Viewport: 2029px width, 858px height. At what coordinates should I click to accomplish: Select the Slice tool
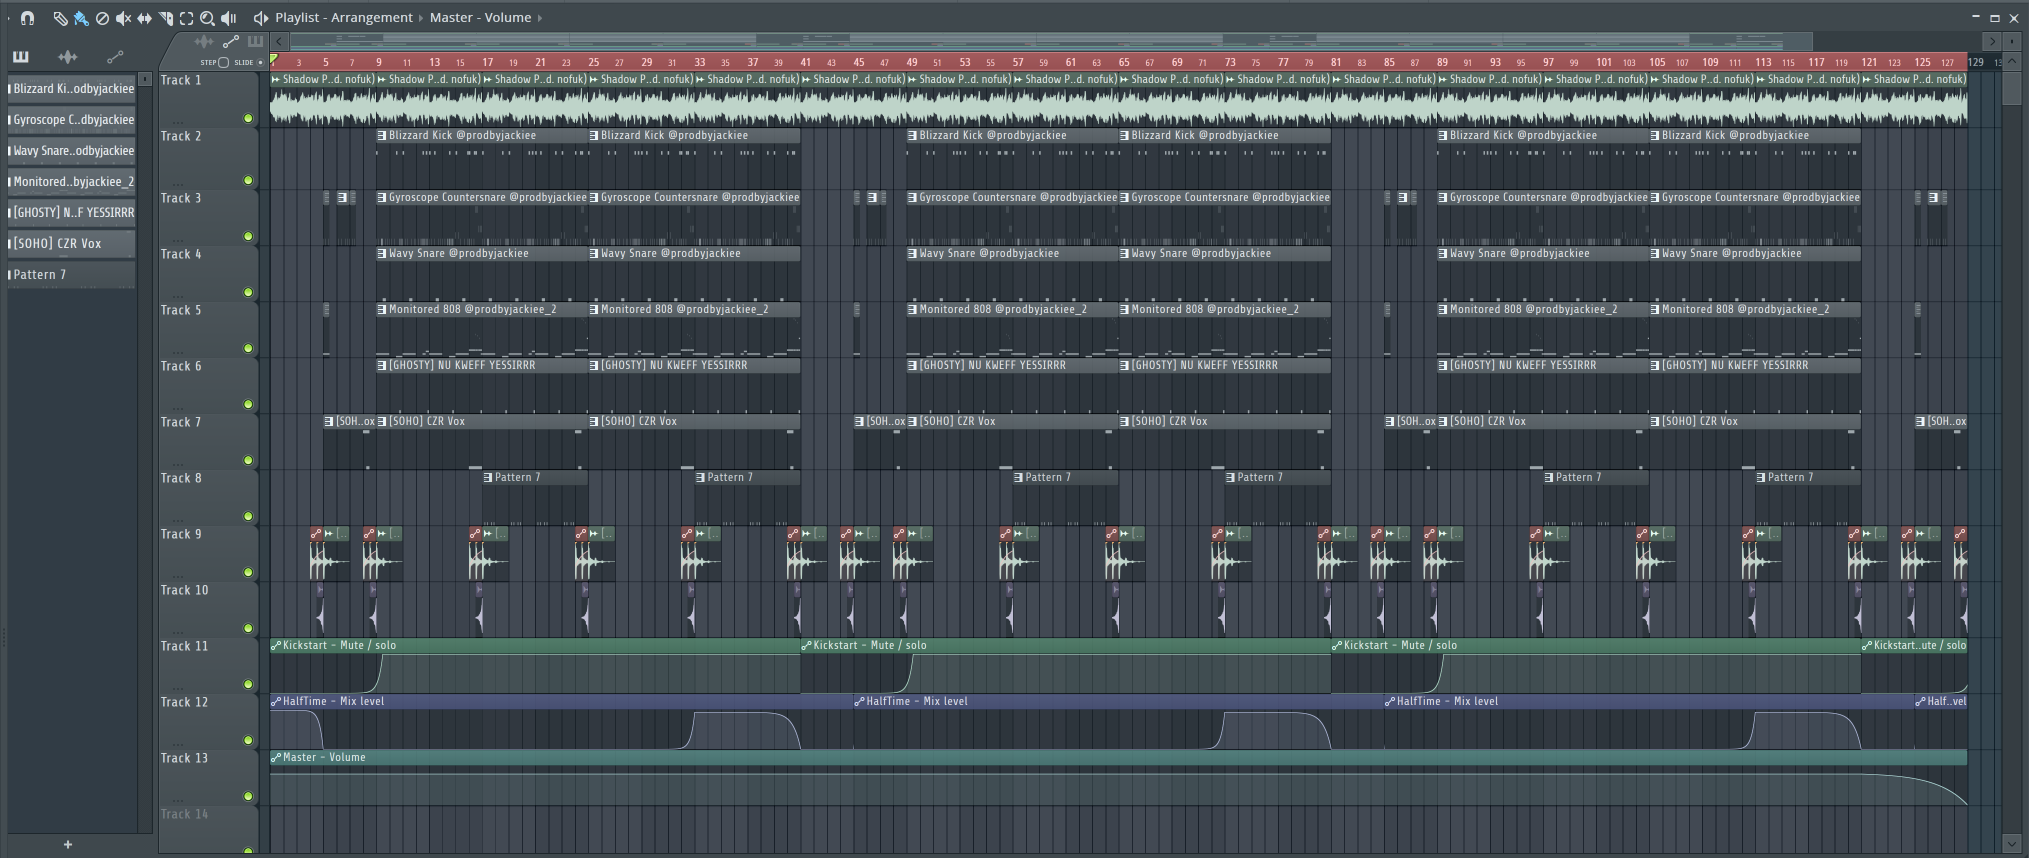click(x=165, y=18)
